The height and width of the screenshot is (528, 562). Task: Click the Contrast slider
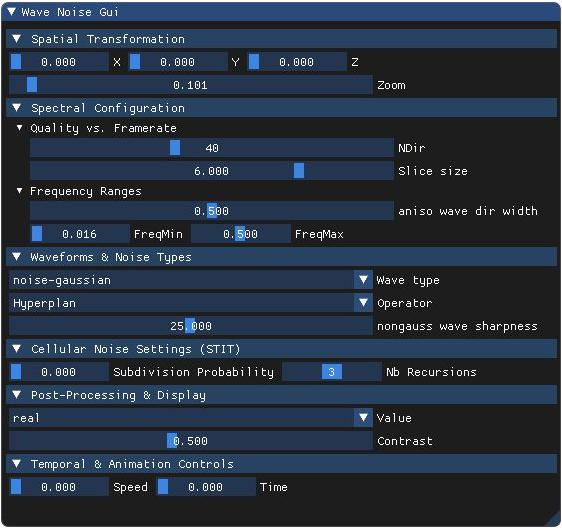click(191, 441)
